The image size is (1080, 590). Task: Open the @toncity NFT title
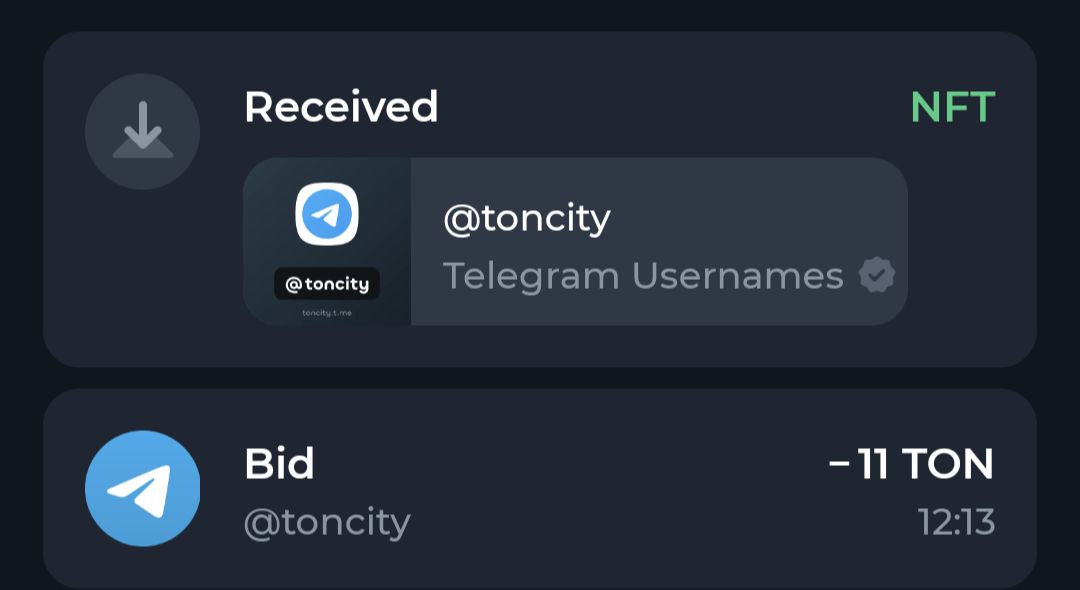coord(527,217)
